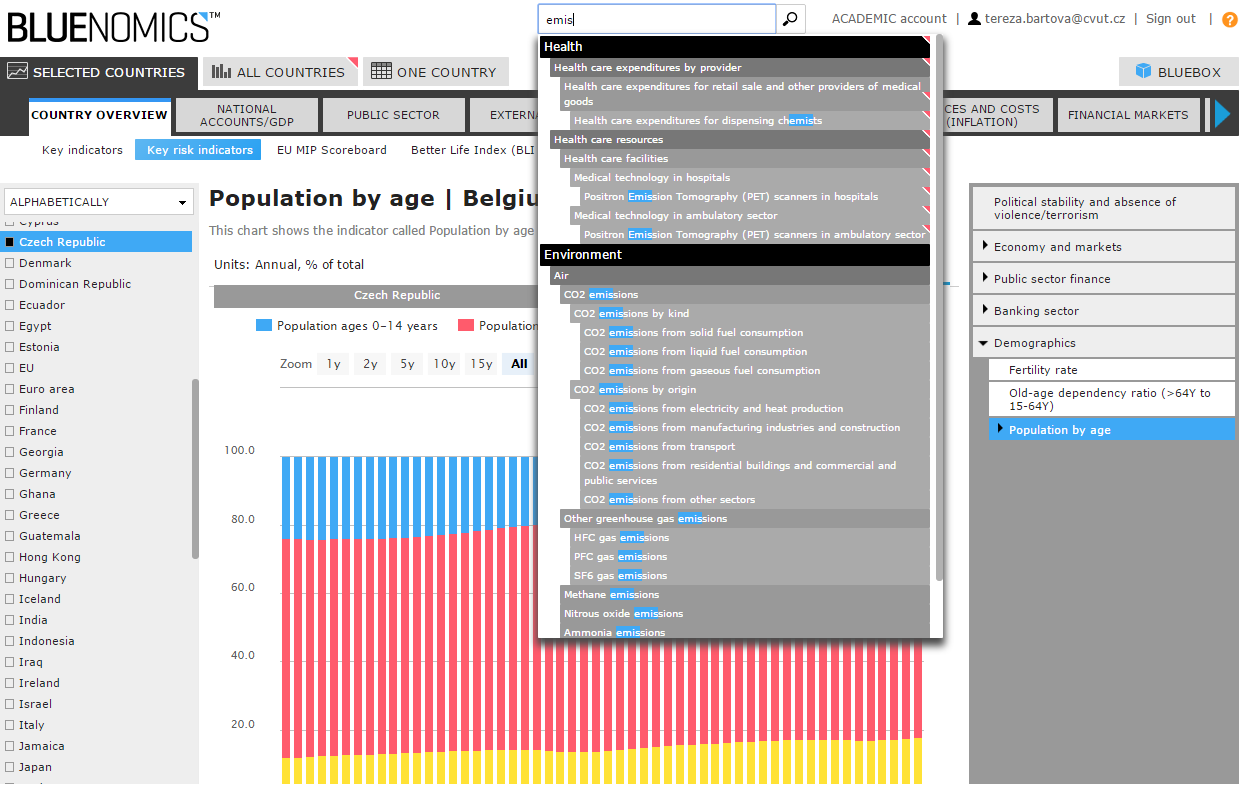Click the blue right arrow to scroll tabs
The height and width of the screenshot is (810, 1244).
click(1222, 115)
